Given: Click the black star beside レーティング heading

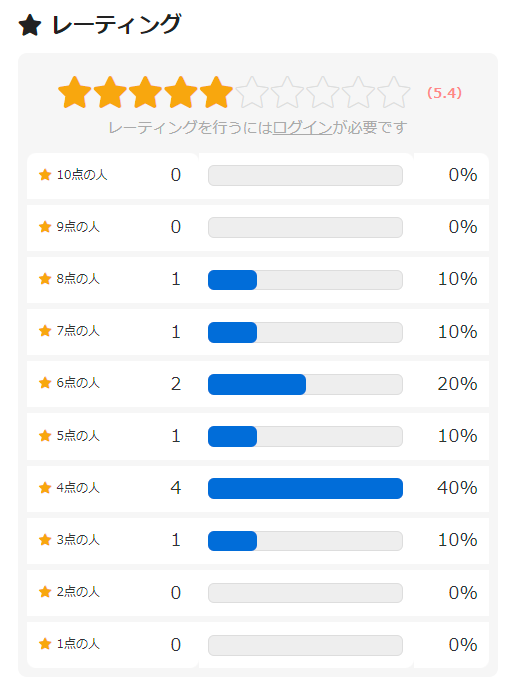Looking at the screenshot, I should point(30,25).
